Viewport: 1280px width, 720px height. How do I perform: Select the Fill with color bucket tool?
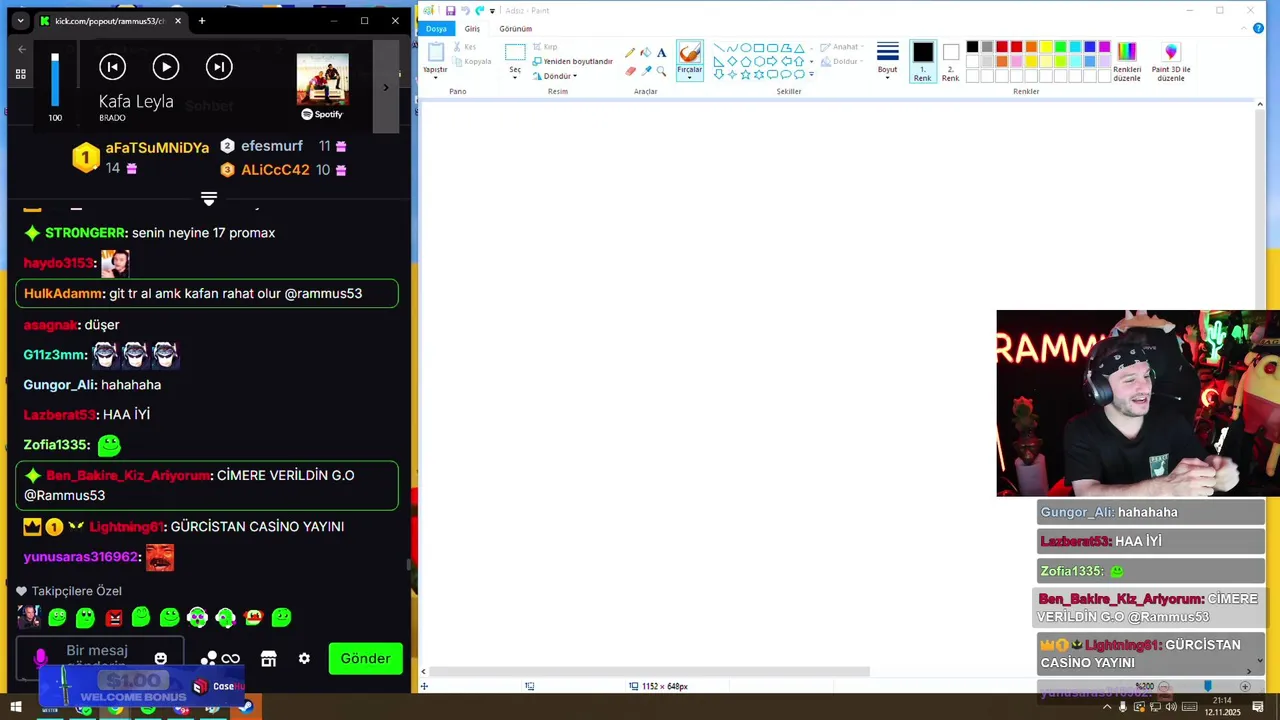[645, 53]
